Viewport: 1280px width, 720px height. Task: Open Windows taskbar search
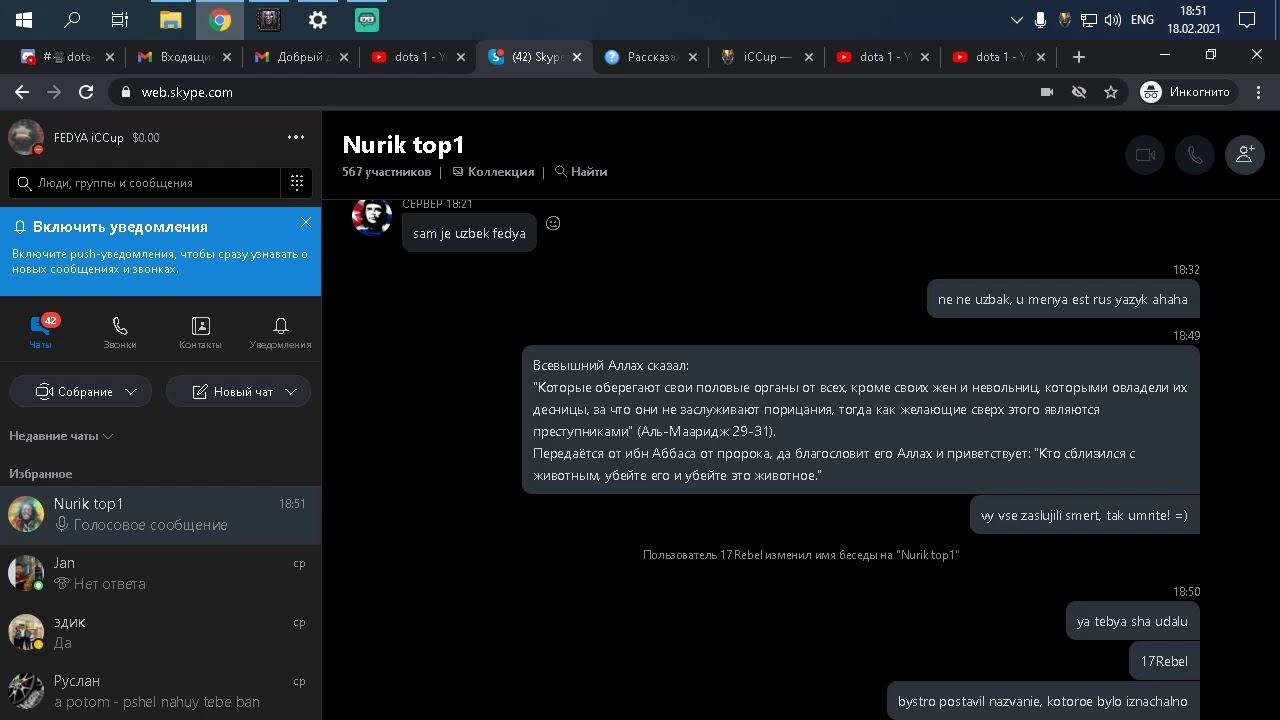[x=72, y=20]
